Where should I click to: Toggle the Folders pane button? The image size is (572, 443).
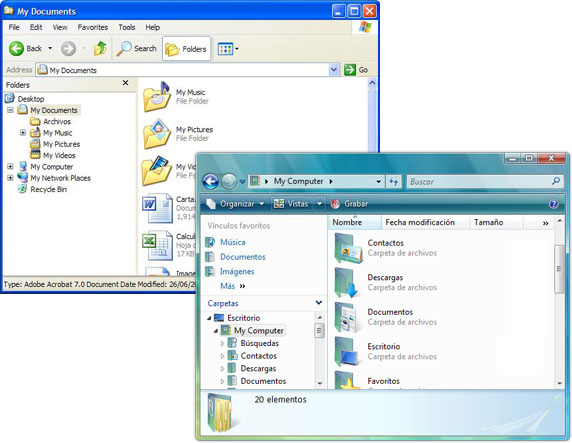[x=186, y=49]
